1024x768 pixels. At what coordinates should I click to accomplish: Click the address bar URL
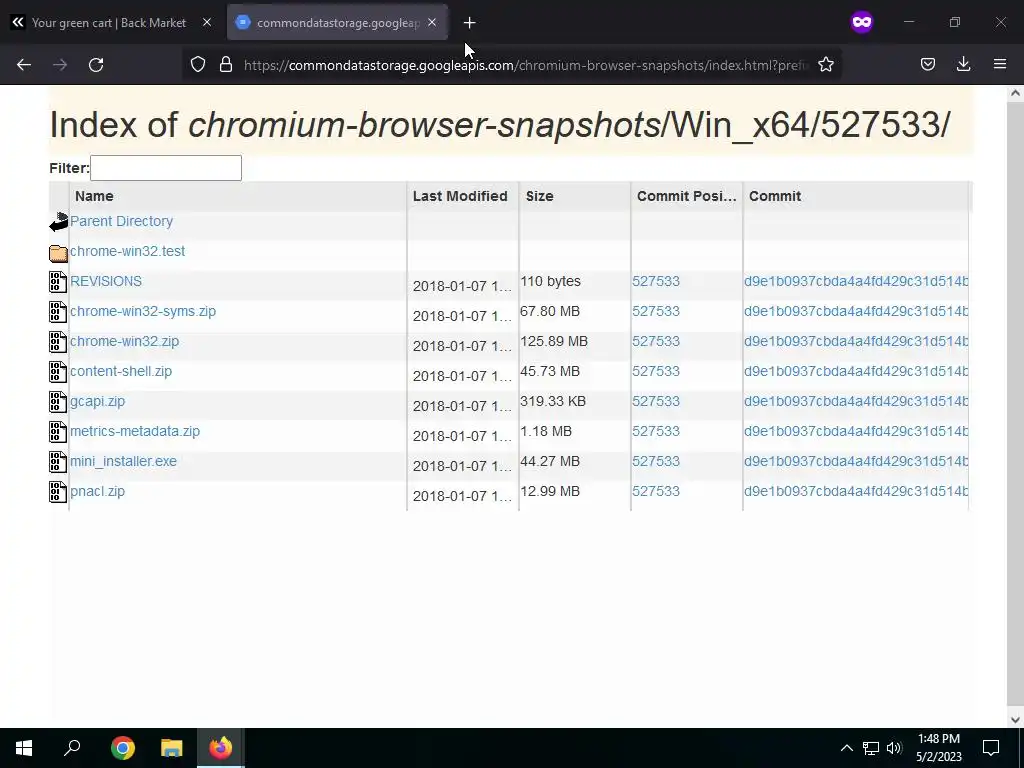(526, 65)
